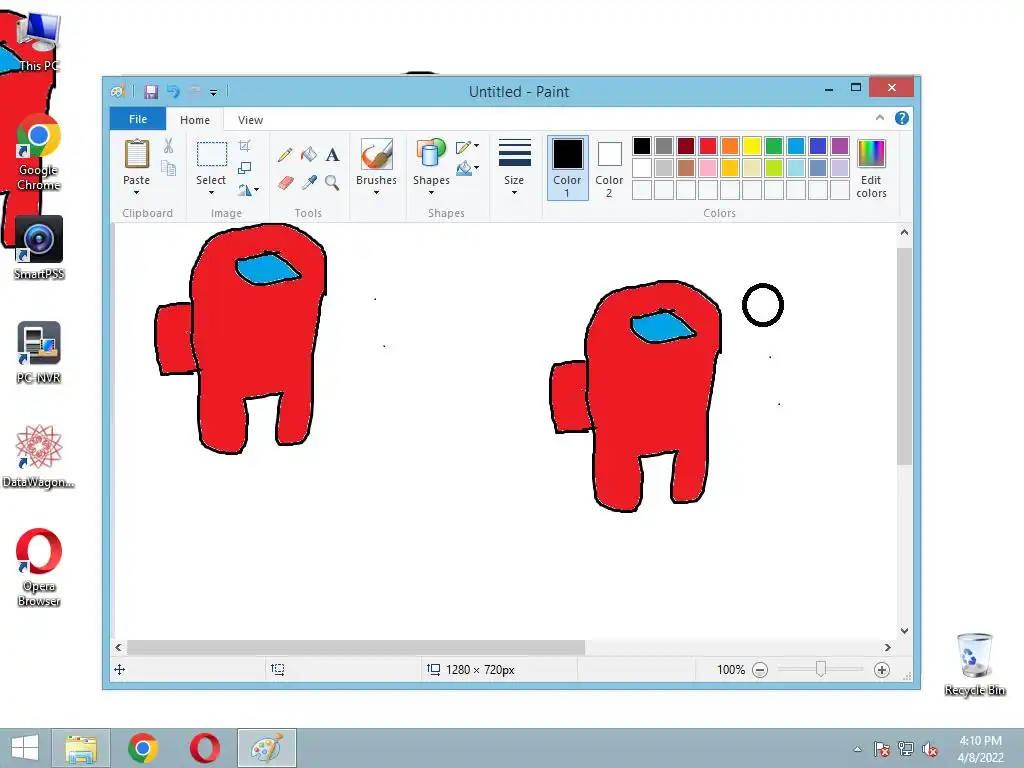Pick the yellow color swatch

(x=752, y=146)
